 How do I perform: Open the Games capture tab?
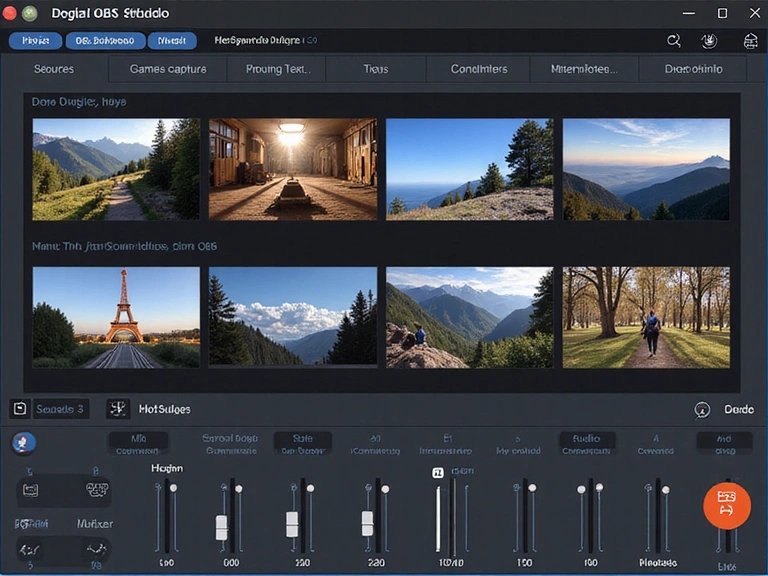point(168,69)
